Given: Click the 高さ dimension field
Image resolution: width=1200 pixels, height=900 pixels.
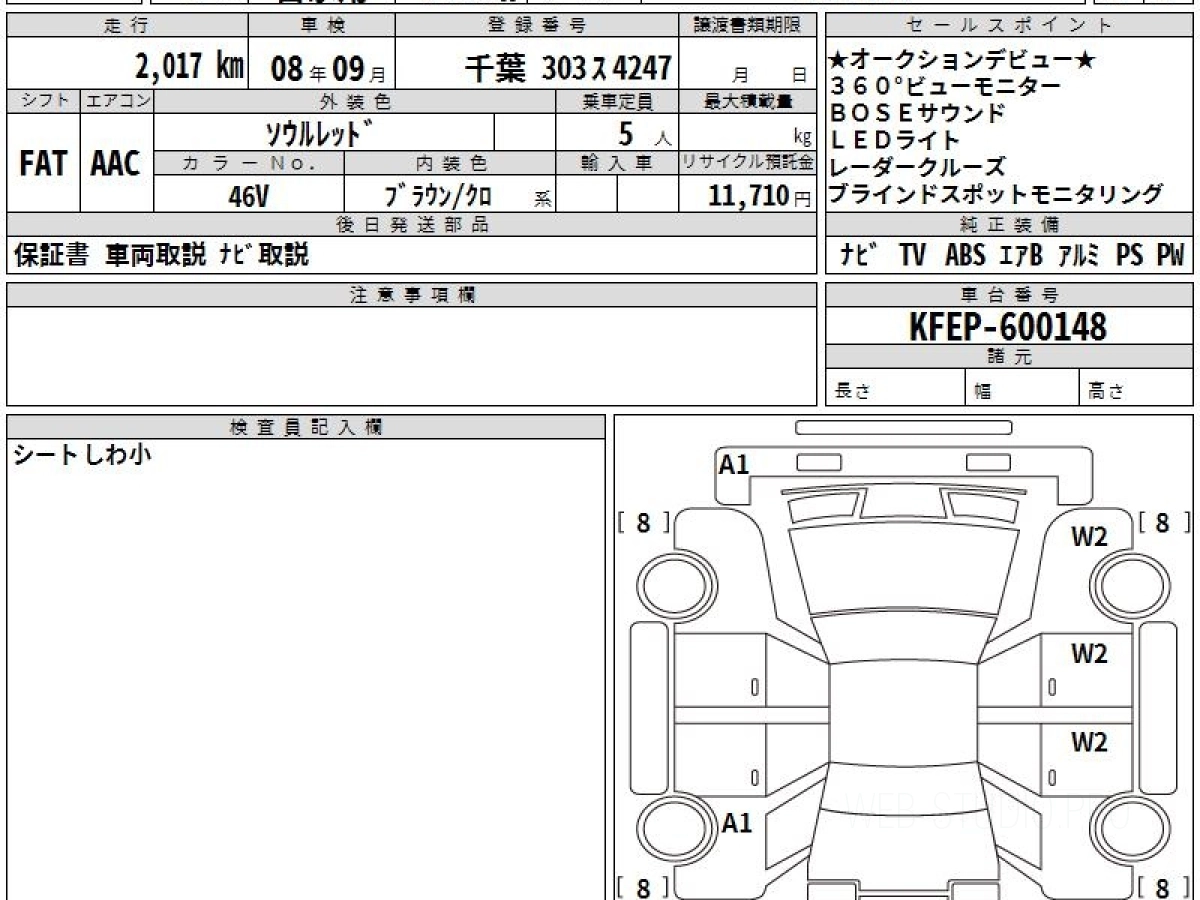Looking at the screenshot, I should tap(1136, 387).
